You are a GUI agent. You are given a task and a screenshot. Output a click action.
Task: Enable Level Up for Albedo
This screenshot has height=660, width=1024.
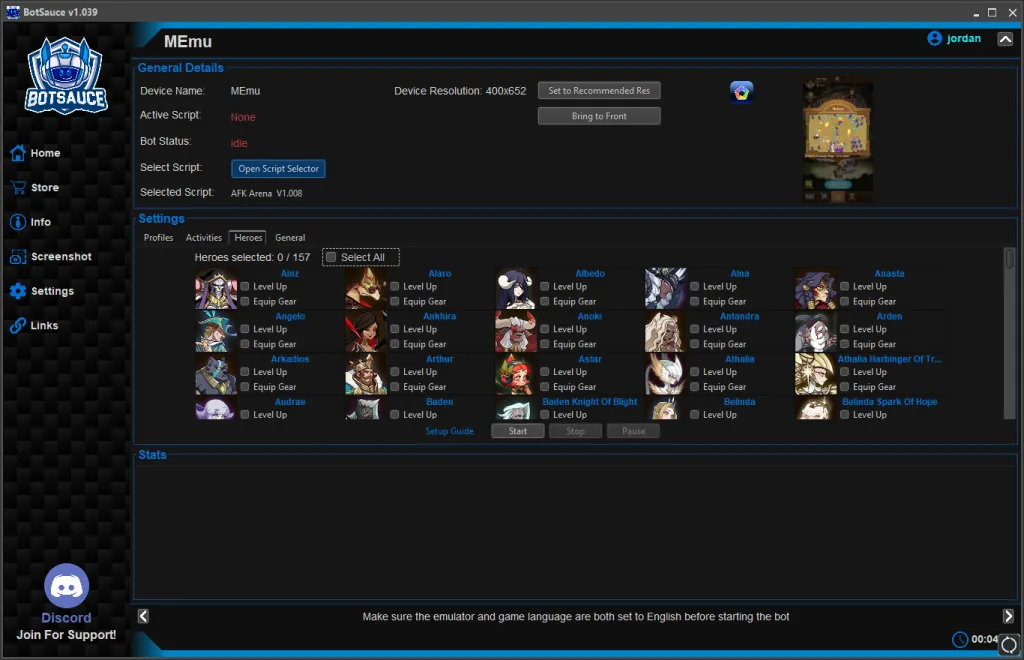pos(545,287)
